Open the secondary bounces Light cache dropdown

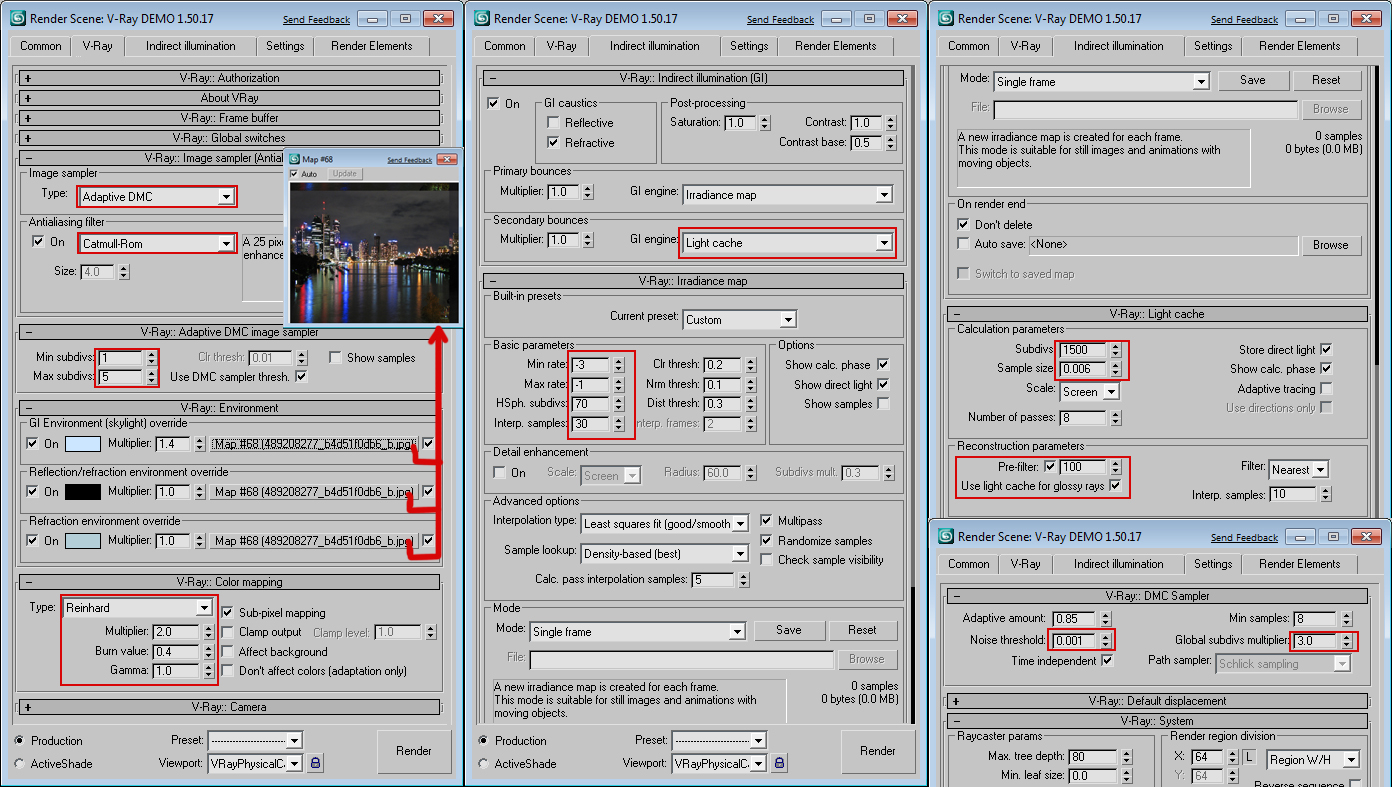pyautogui.click(x=883, y=243)
